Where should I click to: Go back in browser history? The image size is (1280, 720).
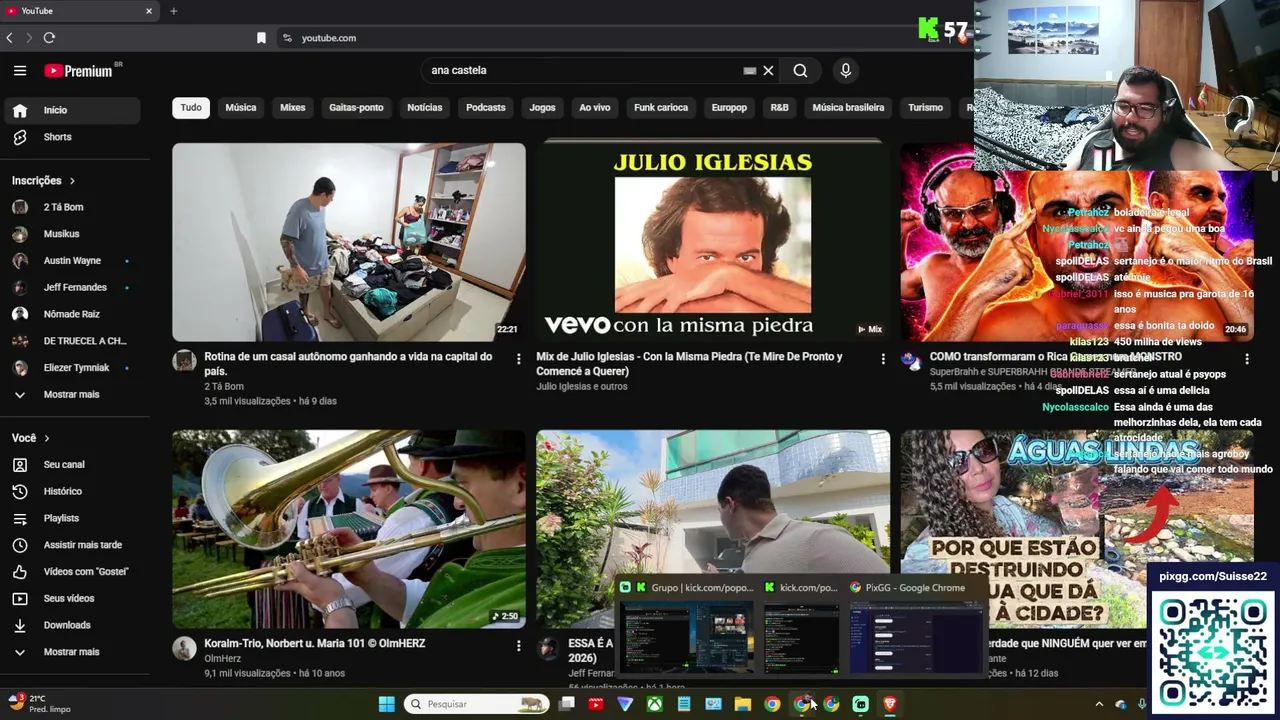[x=9, y=38]
